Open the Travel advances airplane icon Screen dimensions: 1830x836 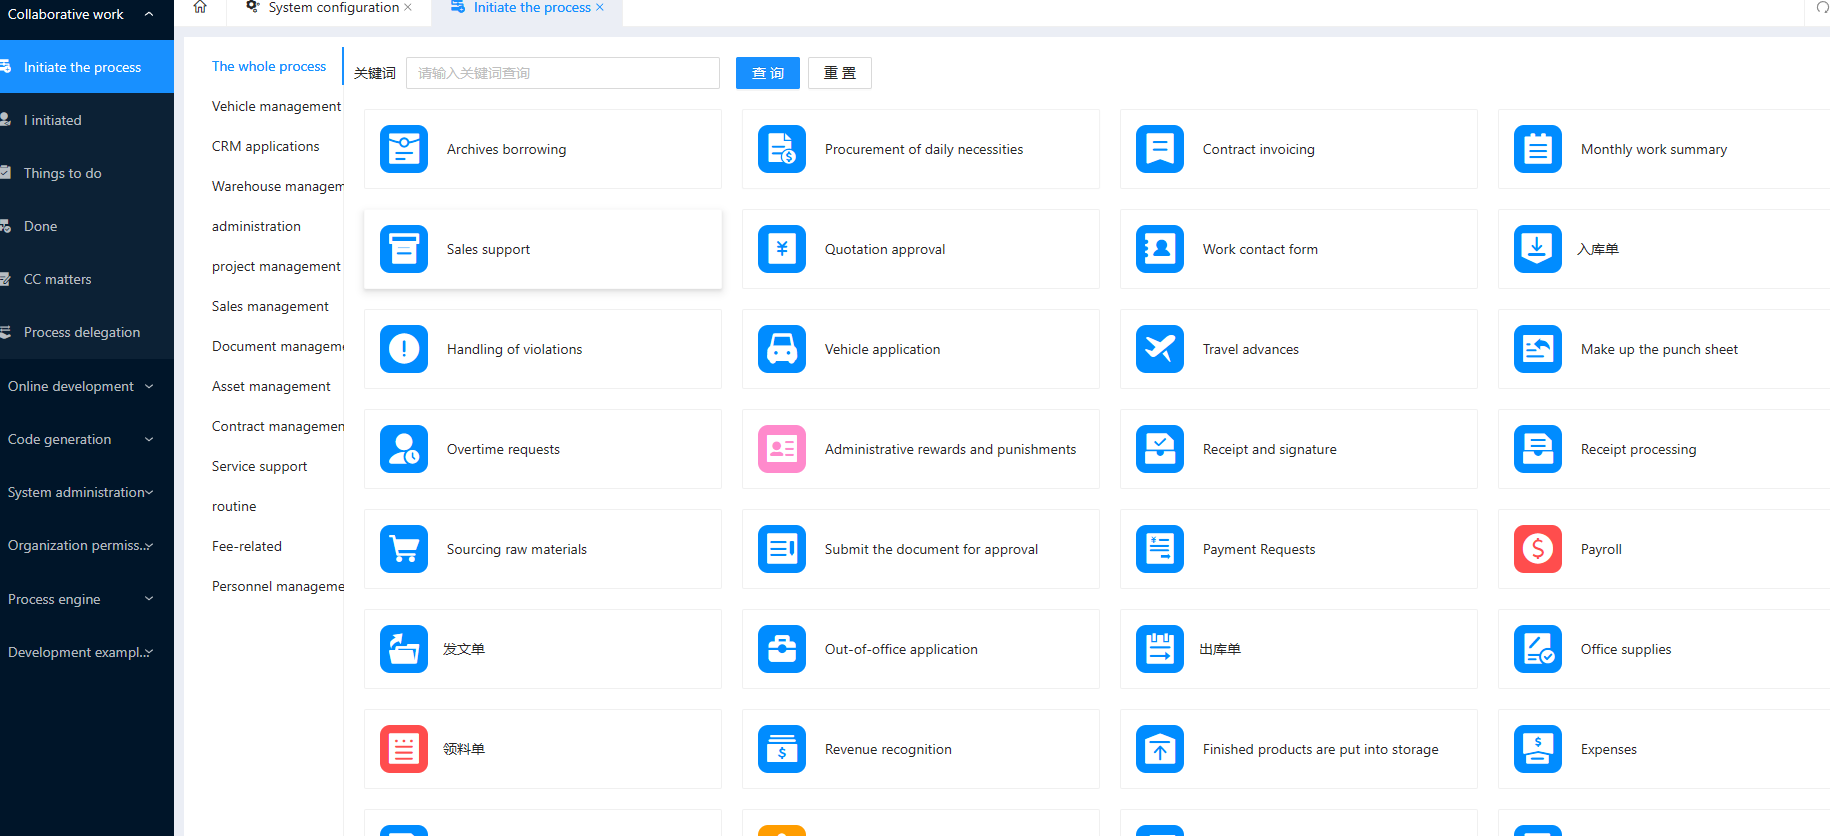point(1160,349)
